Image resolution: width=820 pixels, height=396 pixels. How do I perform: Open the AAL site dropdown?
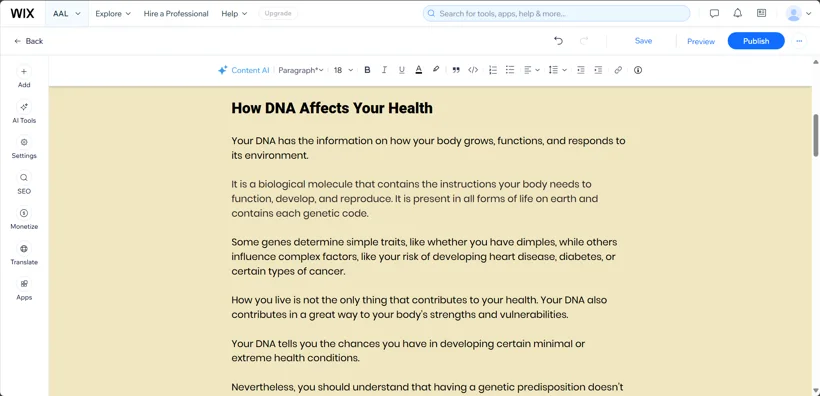(67, 14)
